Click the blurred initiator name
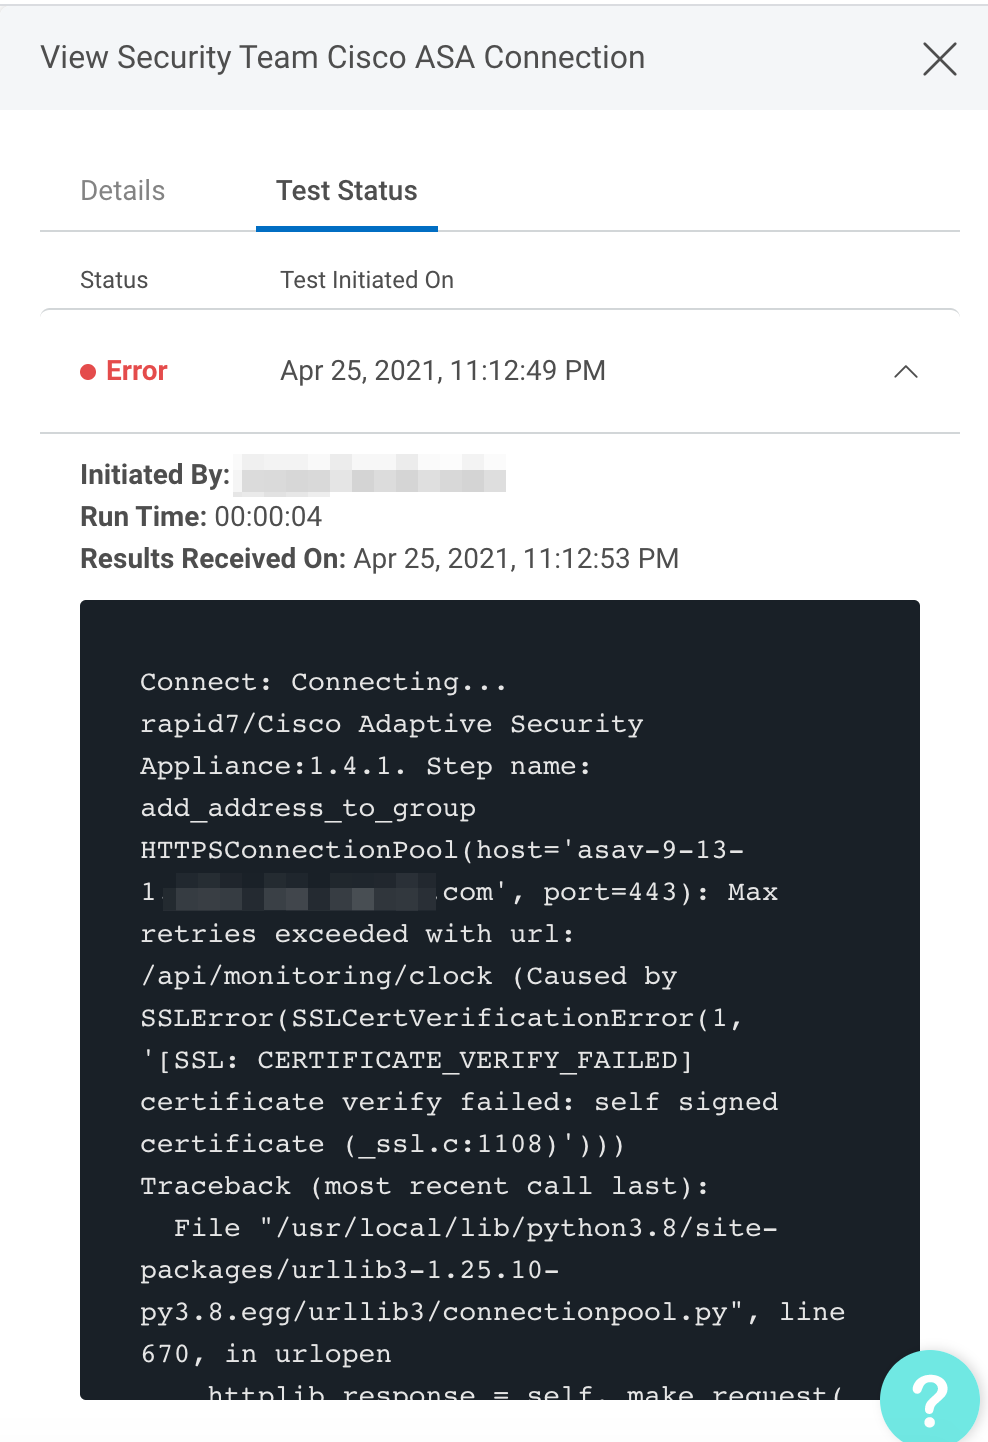 (x=373, y=474)
